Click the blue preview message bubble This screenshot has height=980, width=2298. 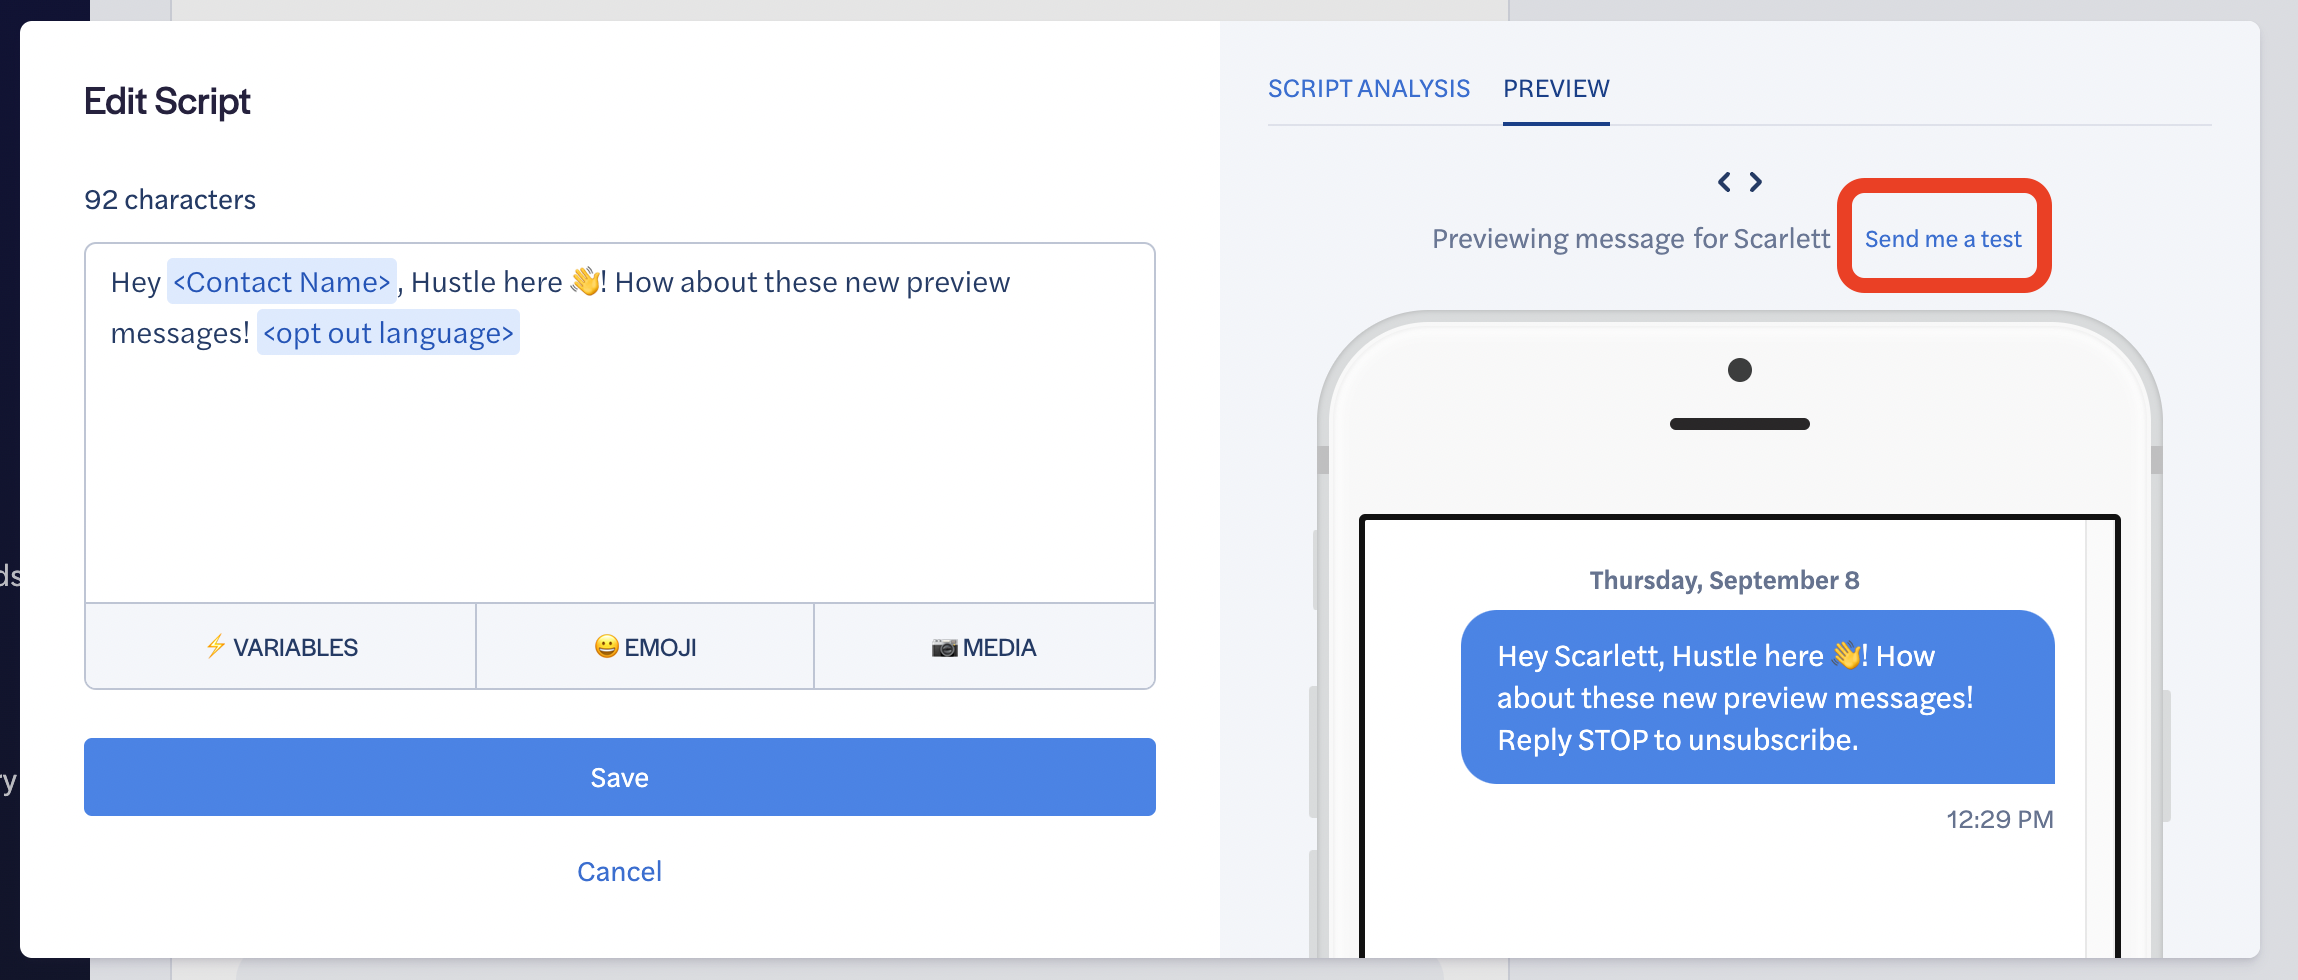(1757, 697)
